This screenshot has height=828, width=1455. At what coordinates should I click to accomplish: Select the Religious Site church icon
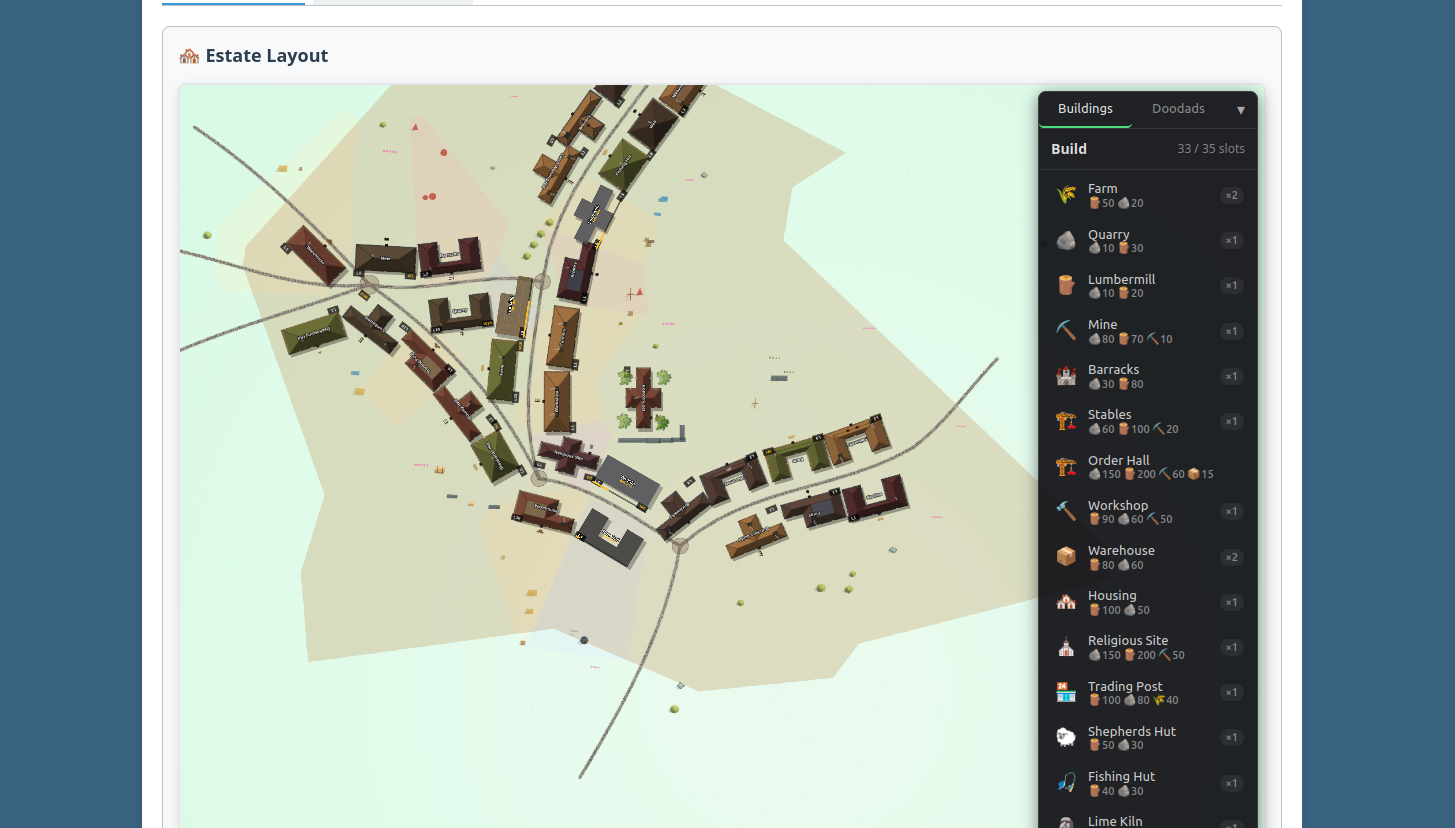(1066, 647)
